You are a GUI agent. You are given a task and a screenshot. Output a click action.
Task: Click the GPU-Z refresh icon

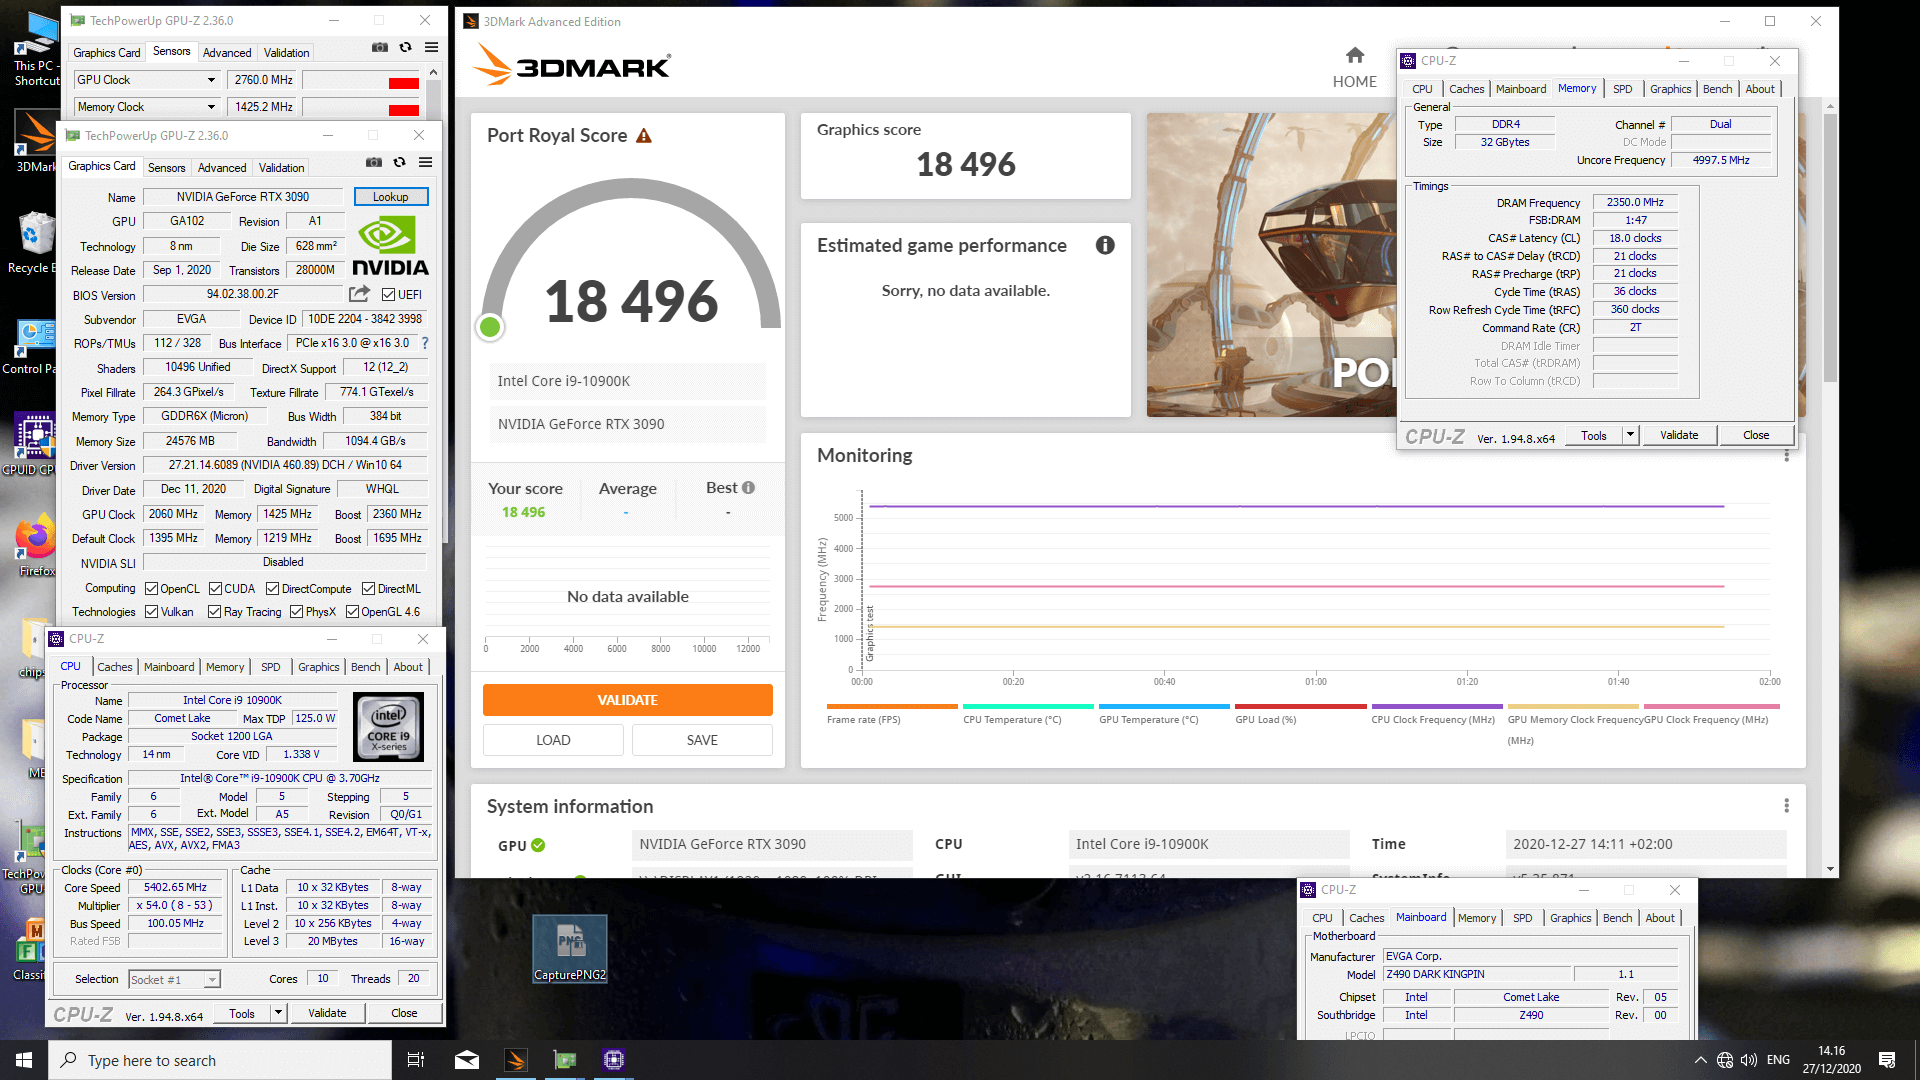[400, 163]
